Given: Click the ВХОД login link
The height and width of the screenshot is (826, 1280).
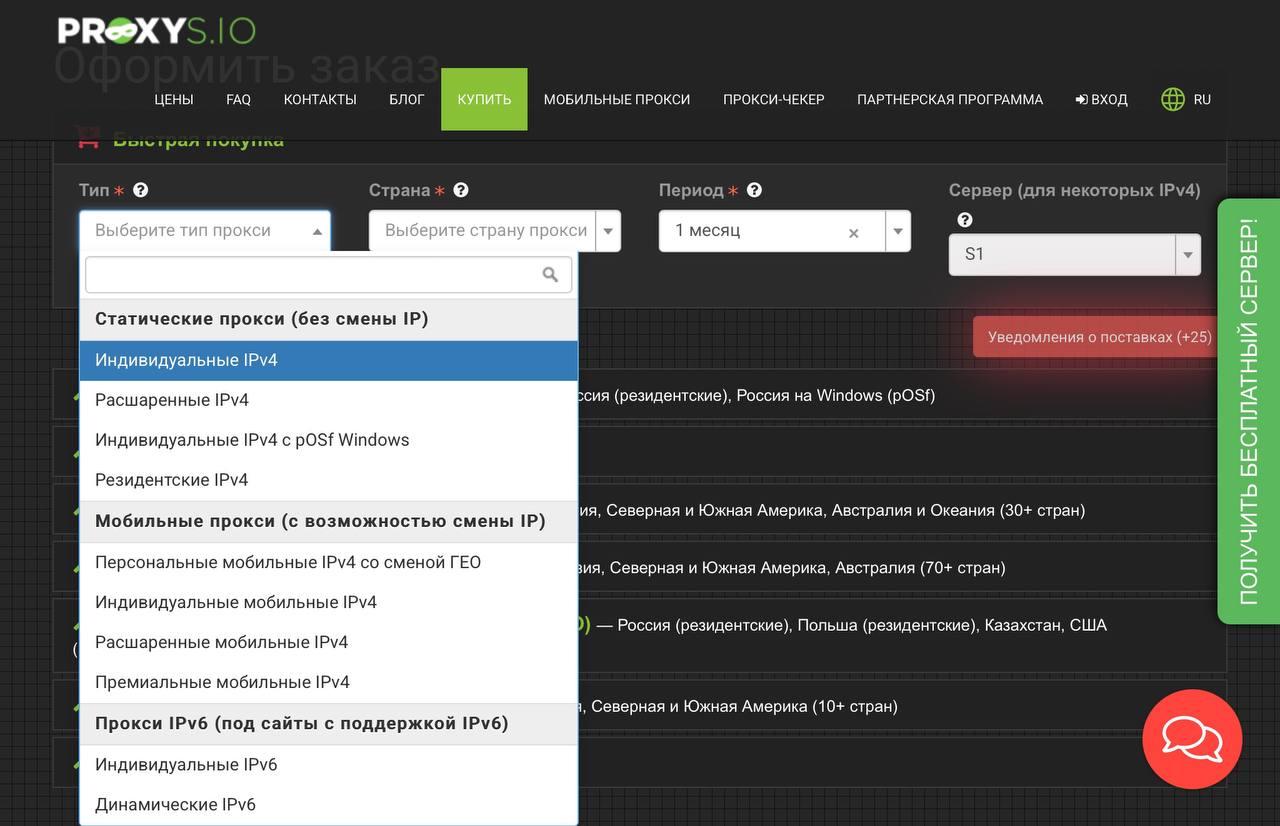Looking at the screenshot, I should (x=1101, y=99).
